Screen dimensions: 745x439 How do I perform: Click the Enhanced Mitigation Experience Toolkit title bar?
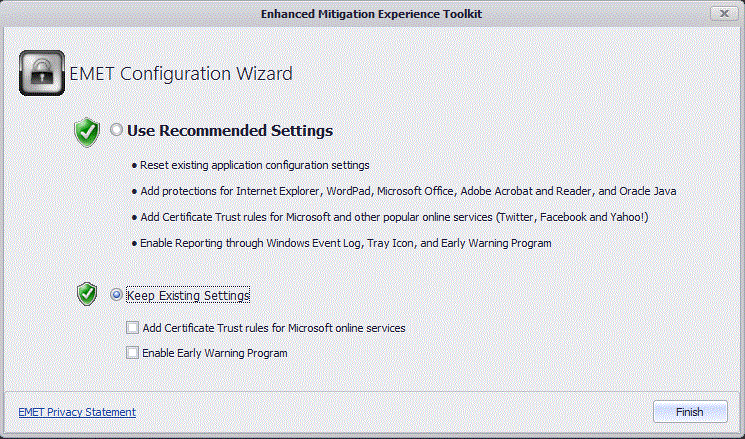pyautogui.click(x=371, y=13)
